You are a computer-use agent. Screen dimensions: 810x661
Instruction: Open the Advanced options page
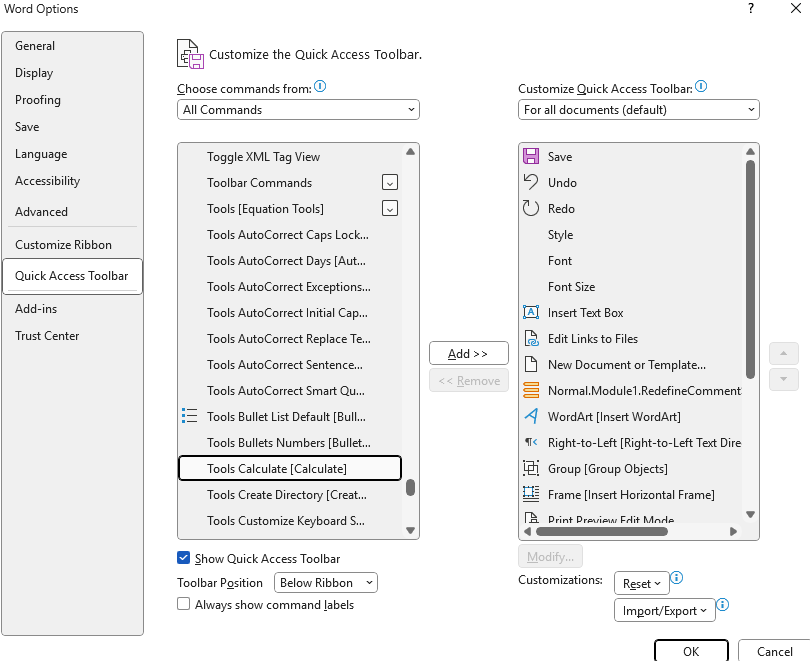(72, 212)
